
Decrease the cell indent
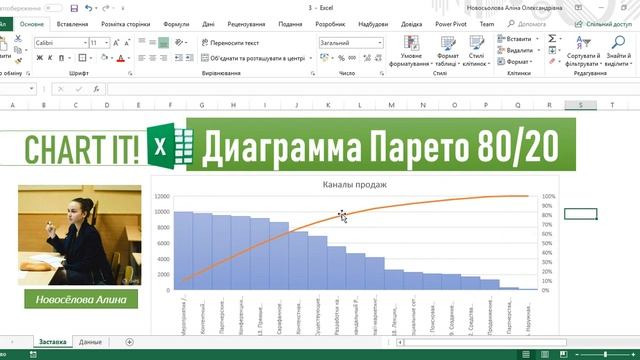point(178,58)
